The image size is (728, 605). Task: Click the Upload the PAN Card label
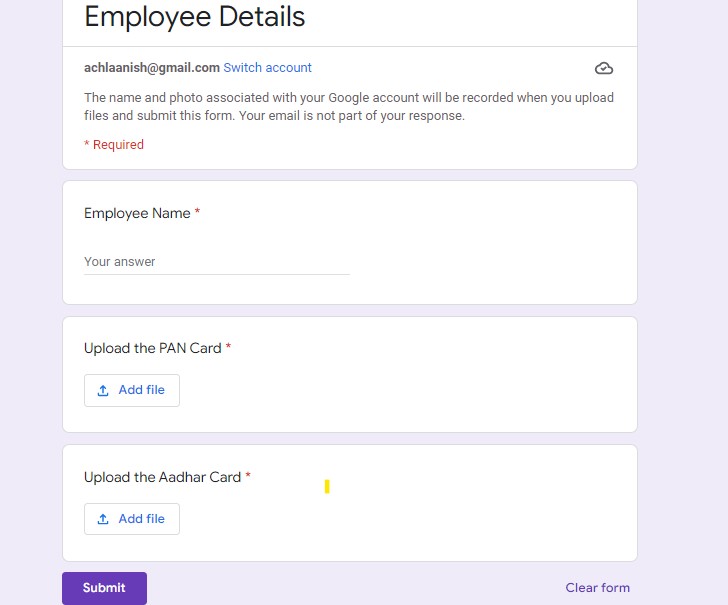tap(153, 348)
